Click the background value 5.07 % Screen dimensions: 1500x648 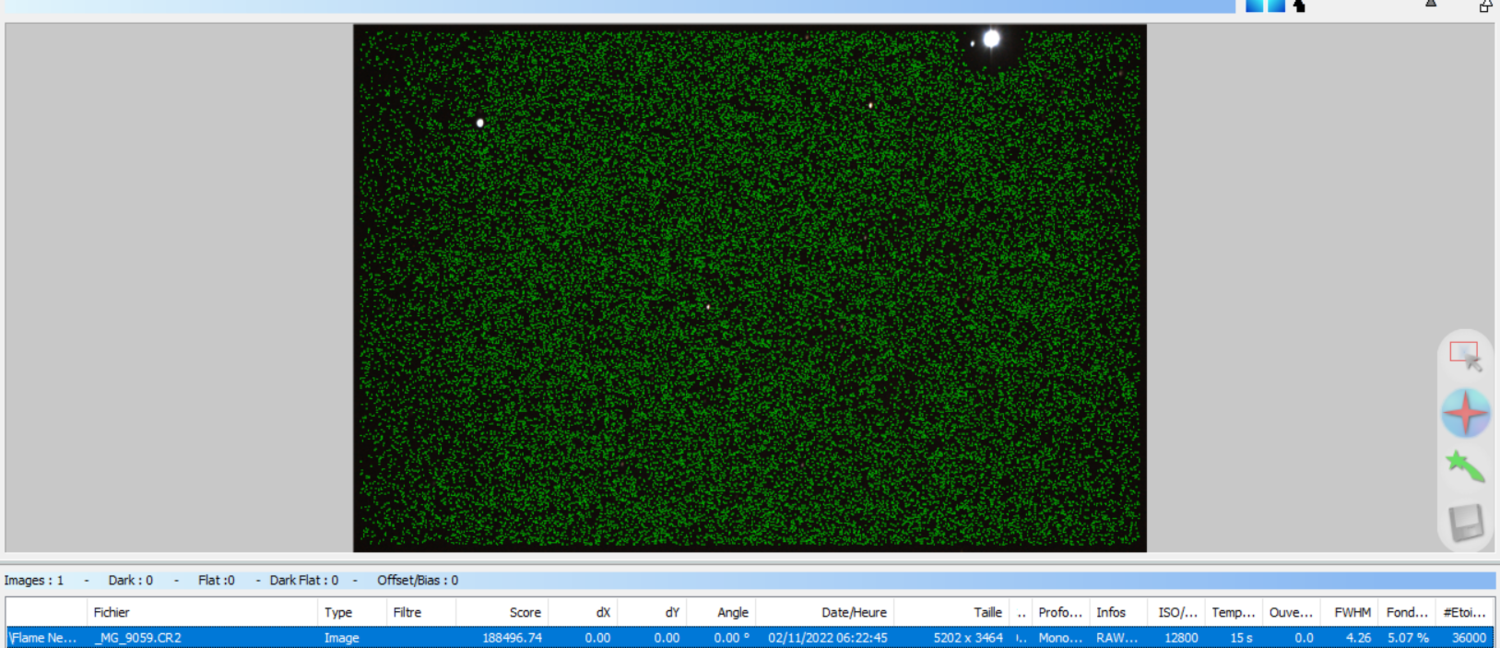pyautogui.click(x=1406, y=637)
